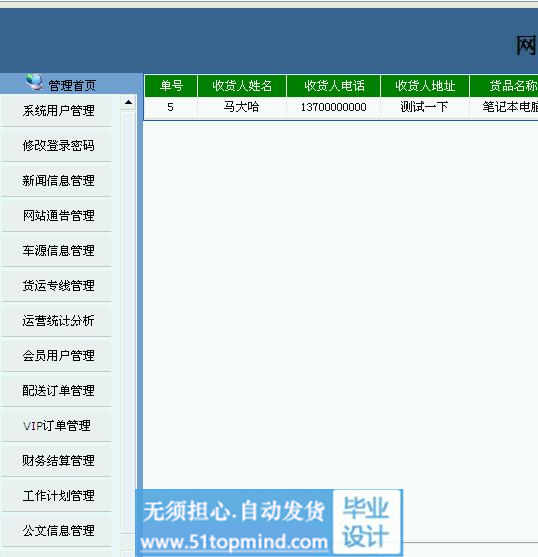Click the globe icon beside 管理首页

pos(34,81)
